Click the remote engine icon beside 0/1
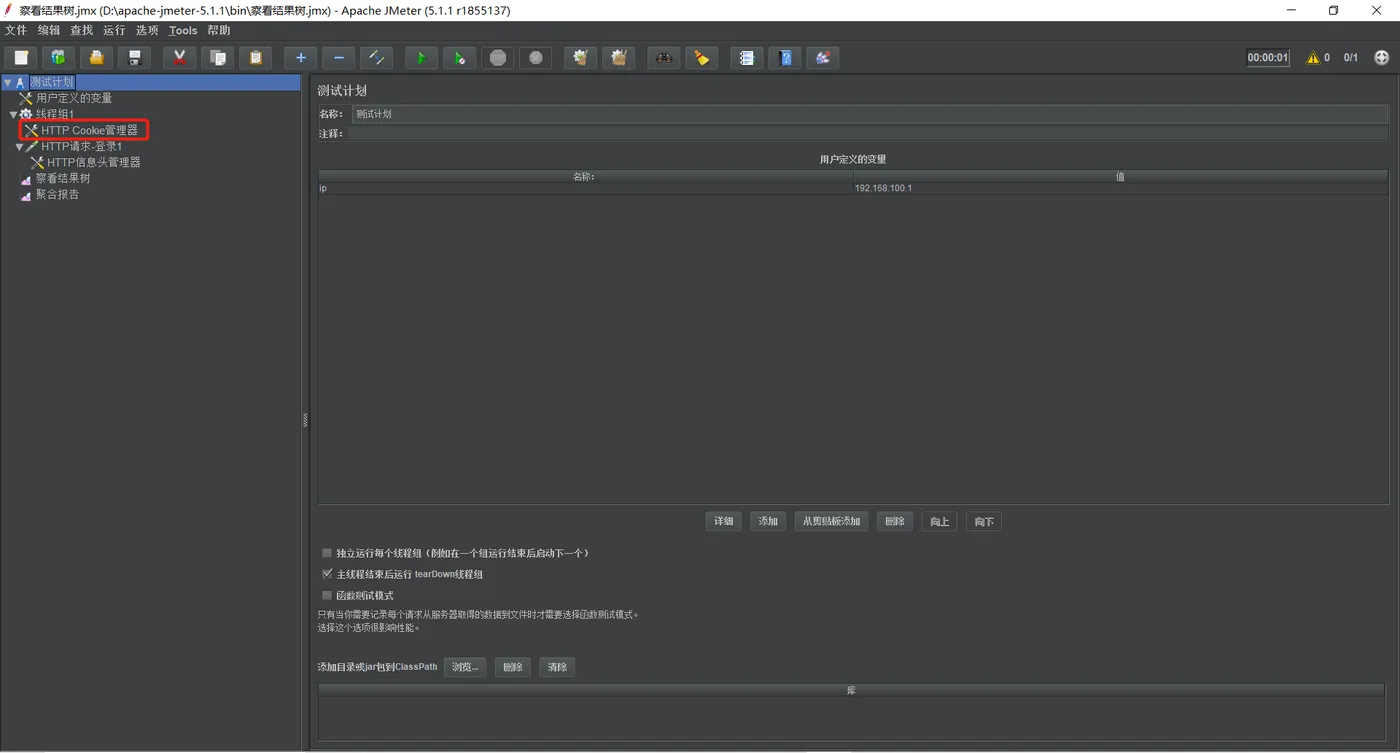 click(x=1382, y=58)
